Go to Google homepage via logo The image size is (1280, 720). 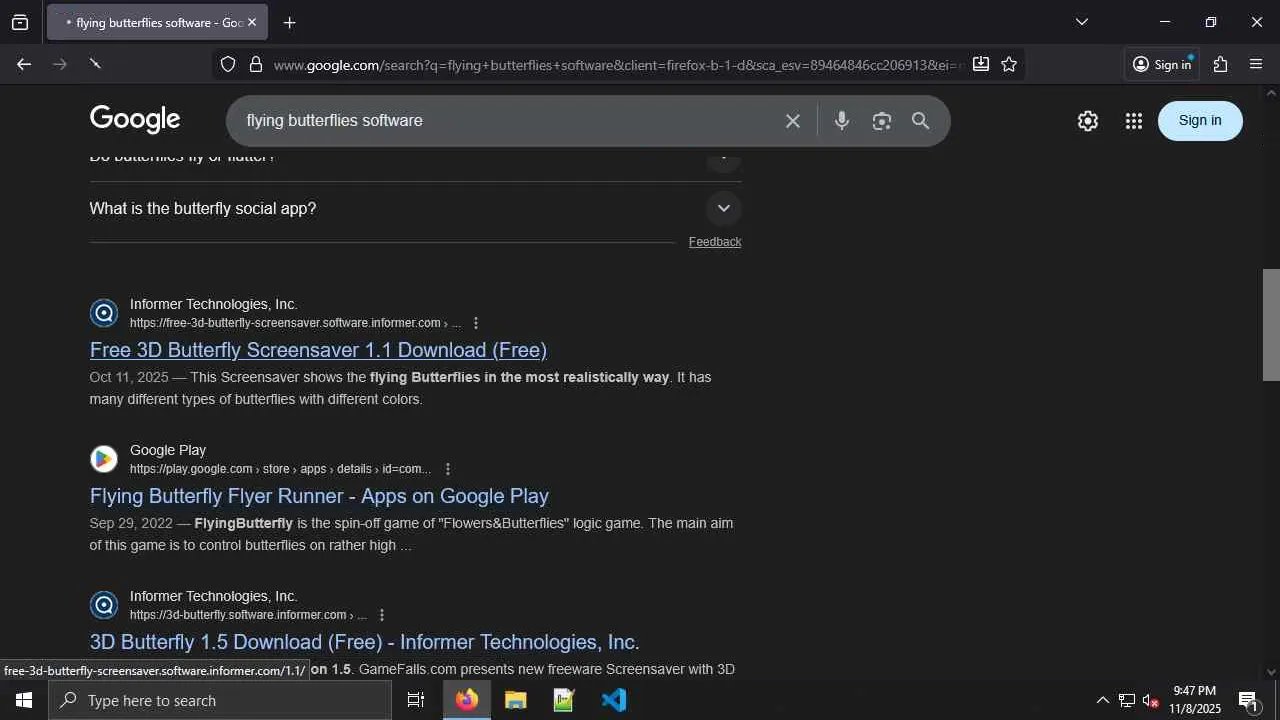pos(135,120)
